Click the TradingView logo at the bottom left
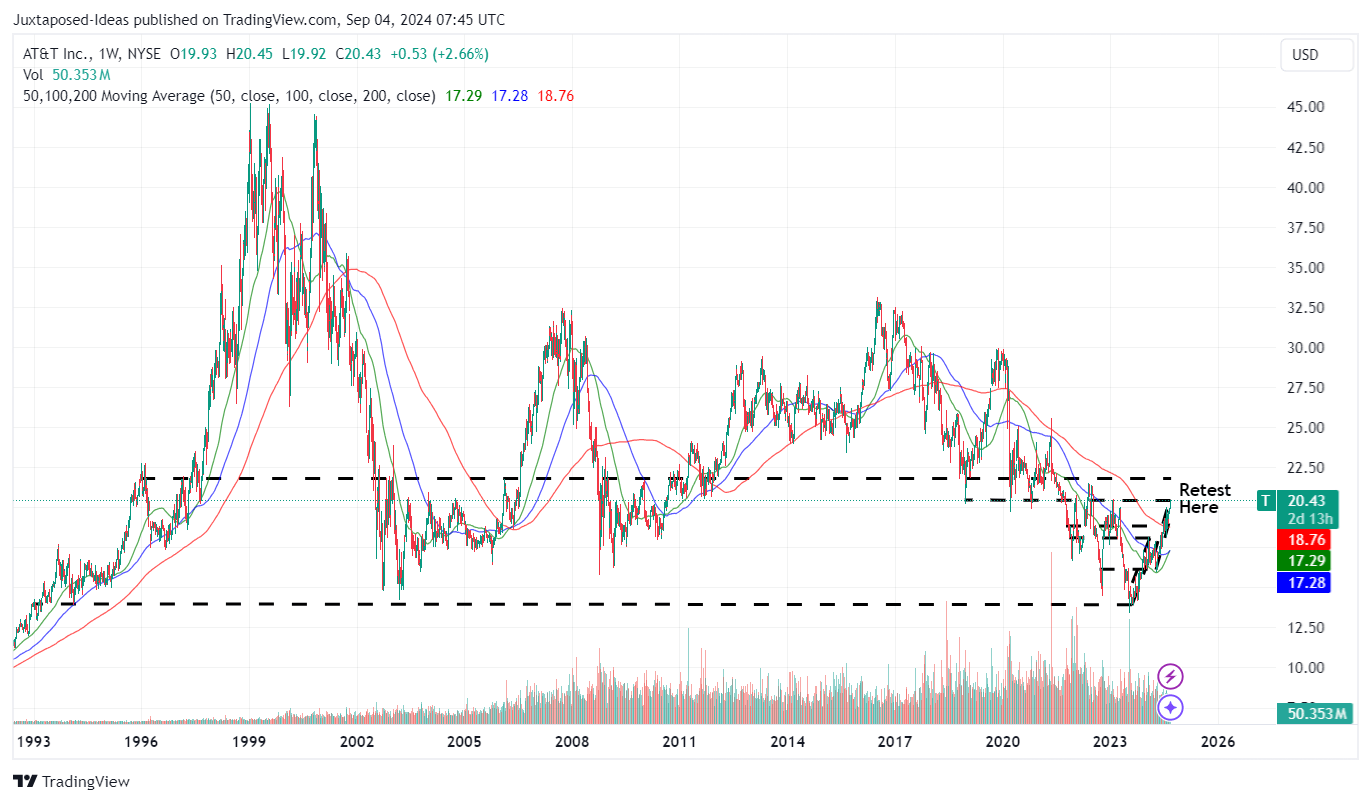Viewport: 1371px width, 803px height. tap(71, 781)
